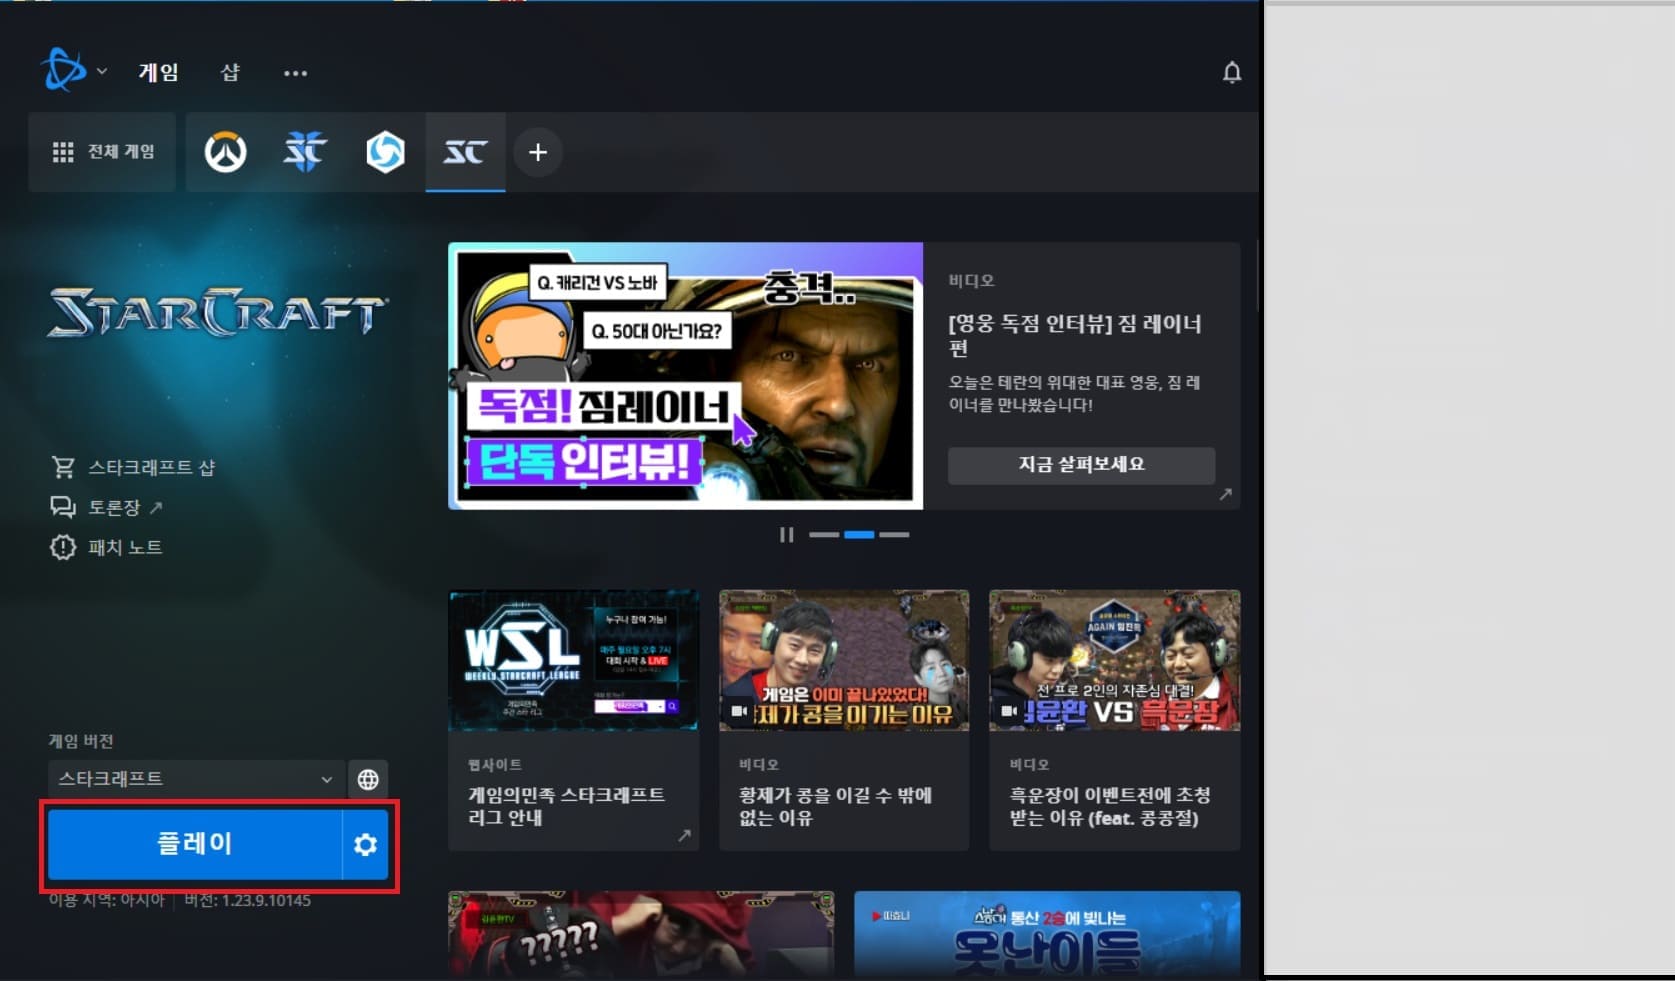Open the 토론장 forum link
This screenshot has width=1675, height=981.
click(114, 507)
